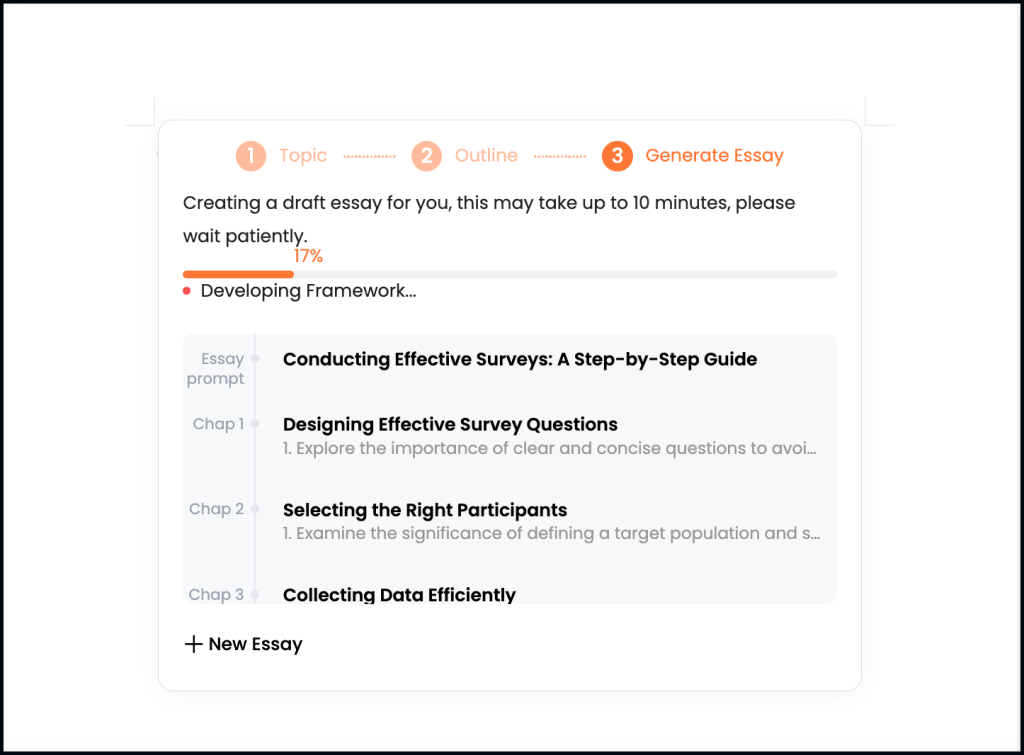Select the essay title Conducting Effective Surveys
1024x755 pixels.
pos(520,359)
